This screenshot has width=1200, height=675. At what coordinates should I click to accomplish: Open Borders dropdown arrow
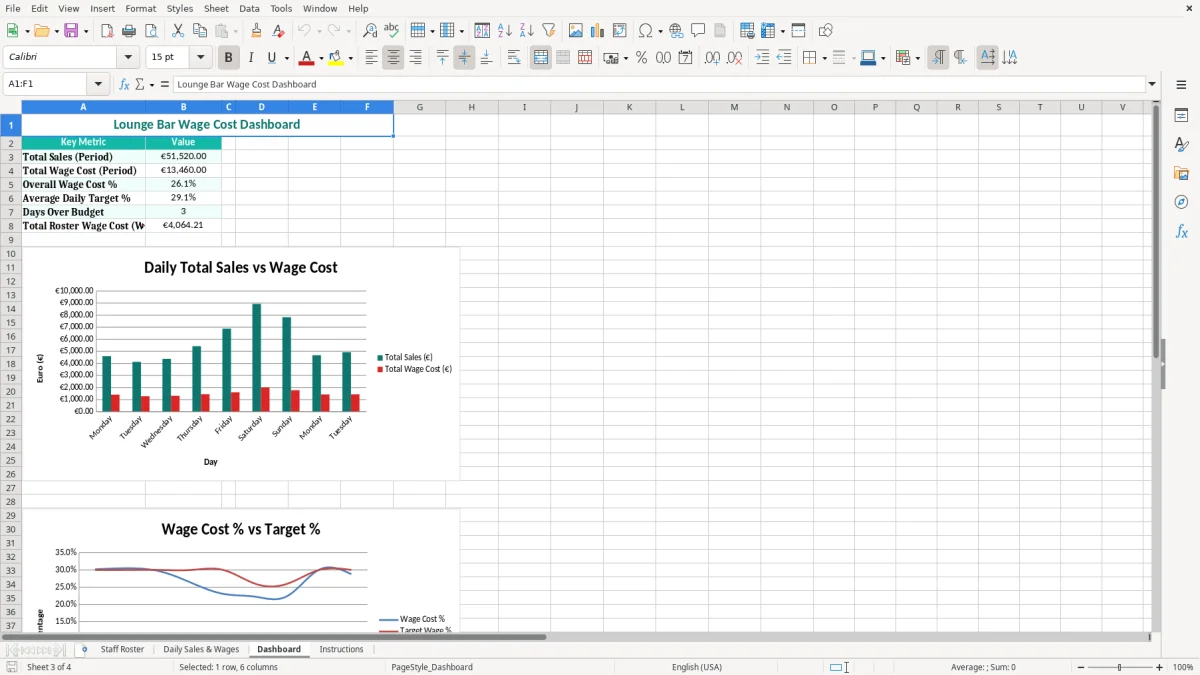pyautogui.click(x=824, y=59)
